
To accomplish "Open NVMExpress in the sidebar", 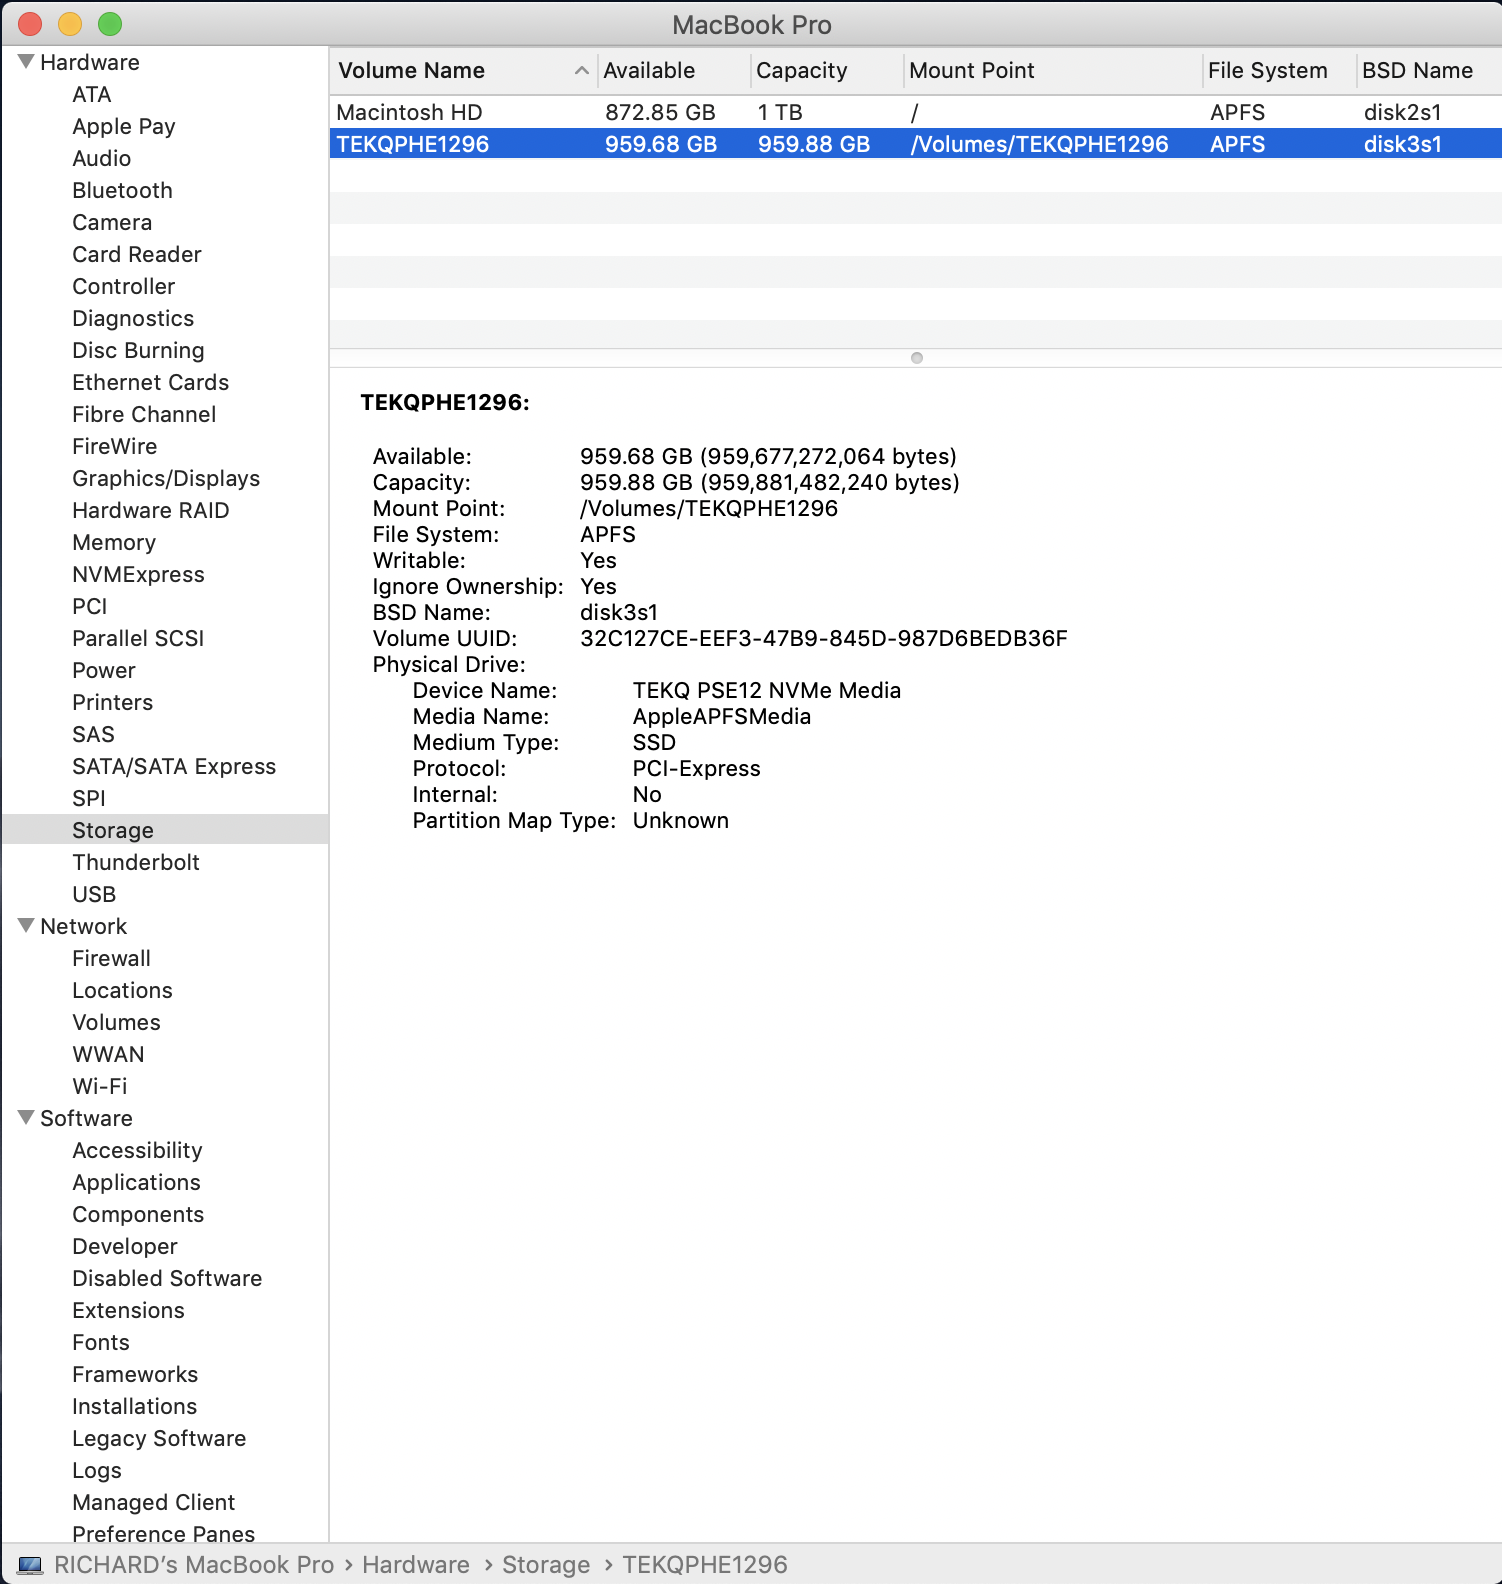I will 138,574.
